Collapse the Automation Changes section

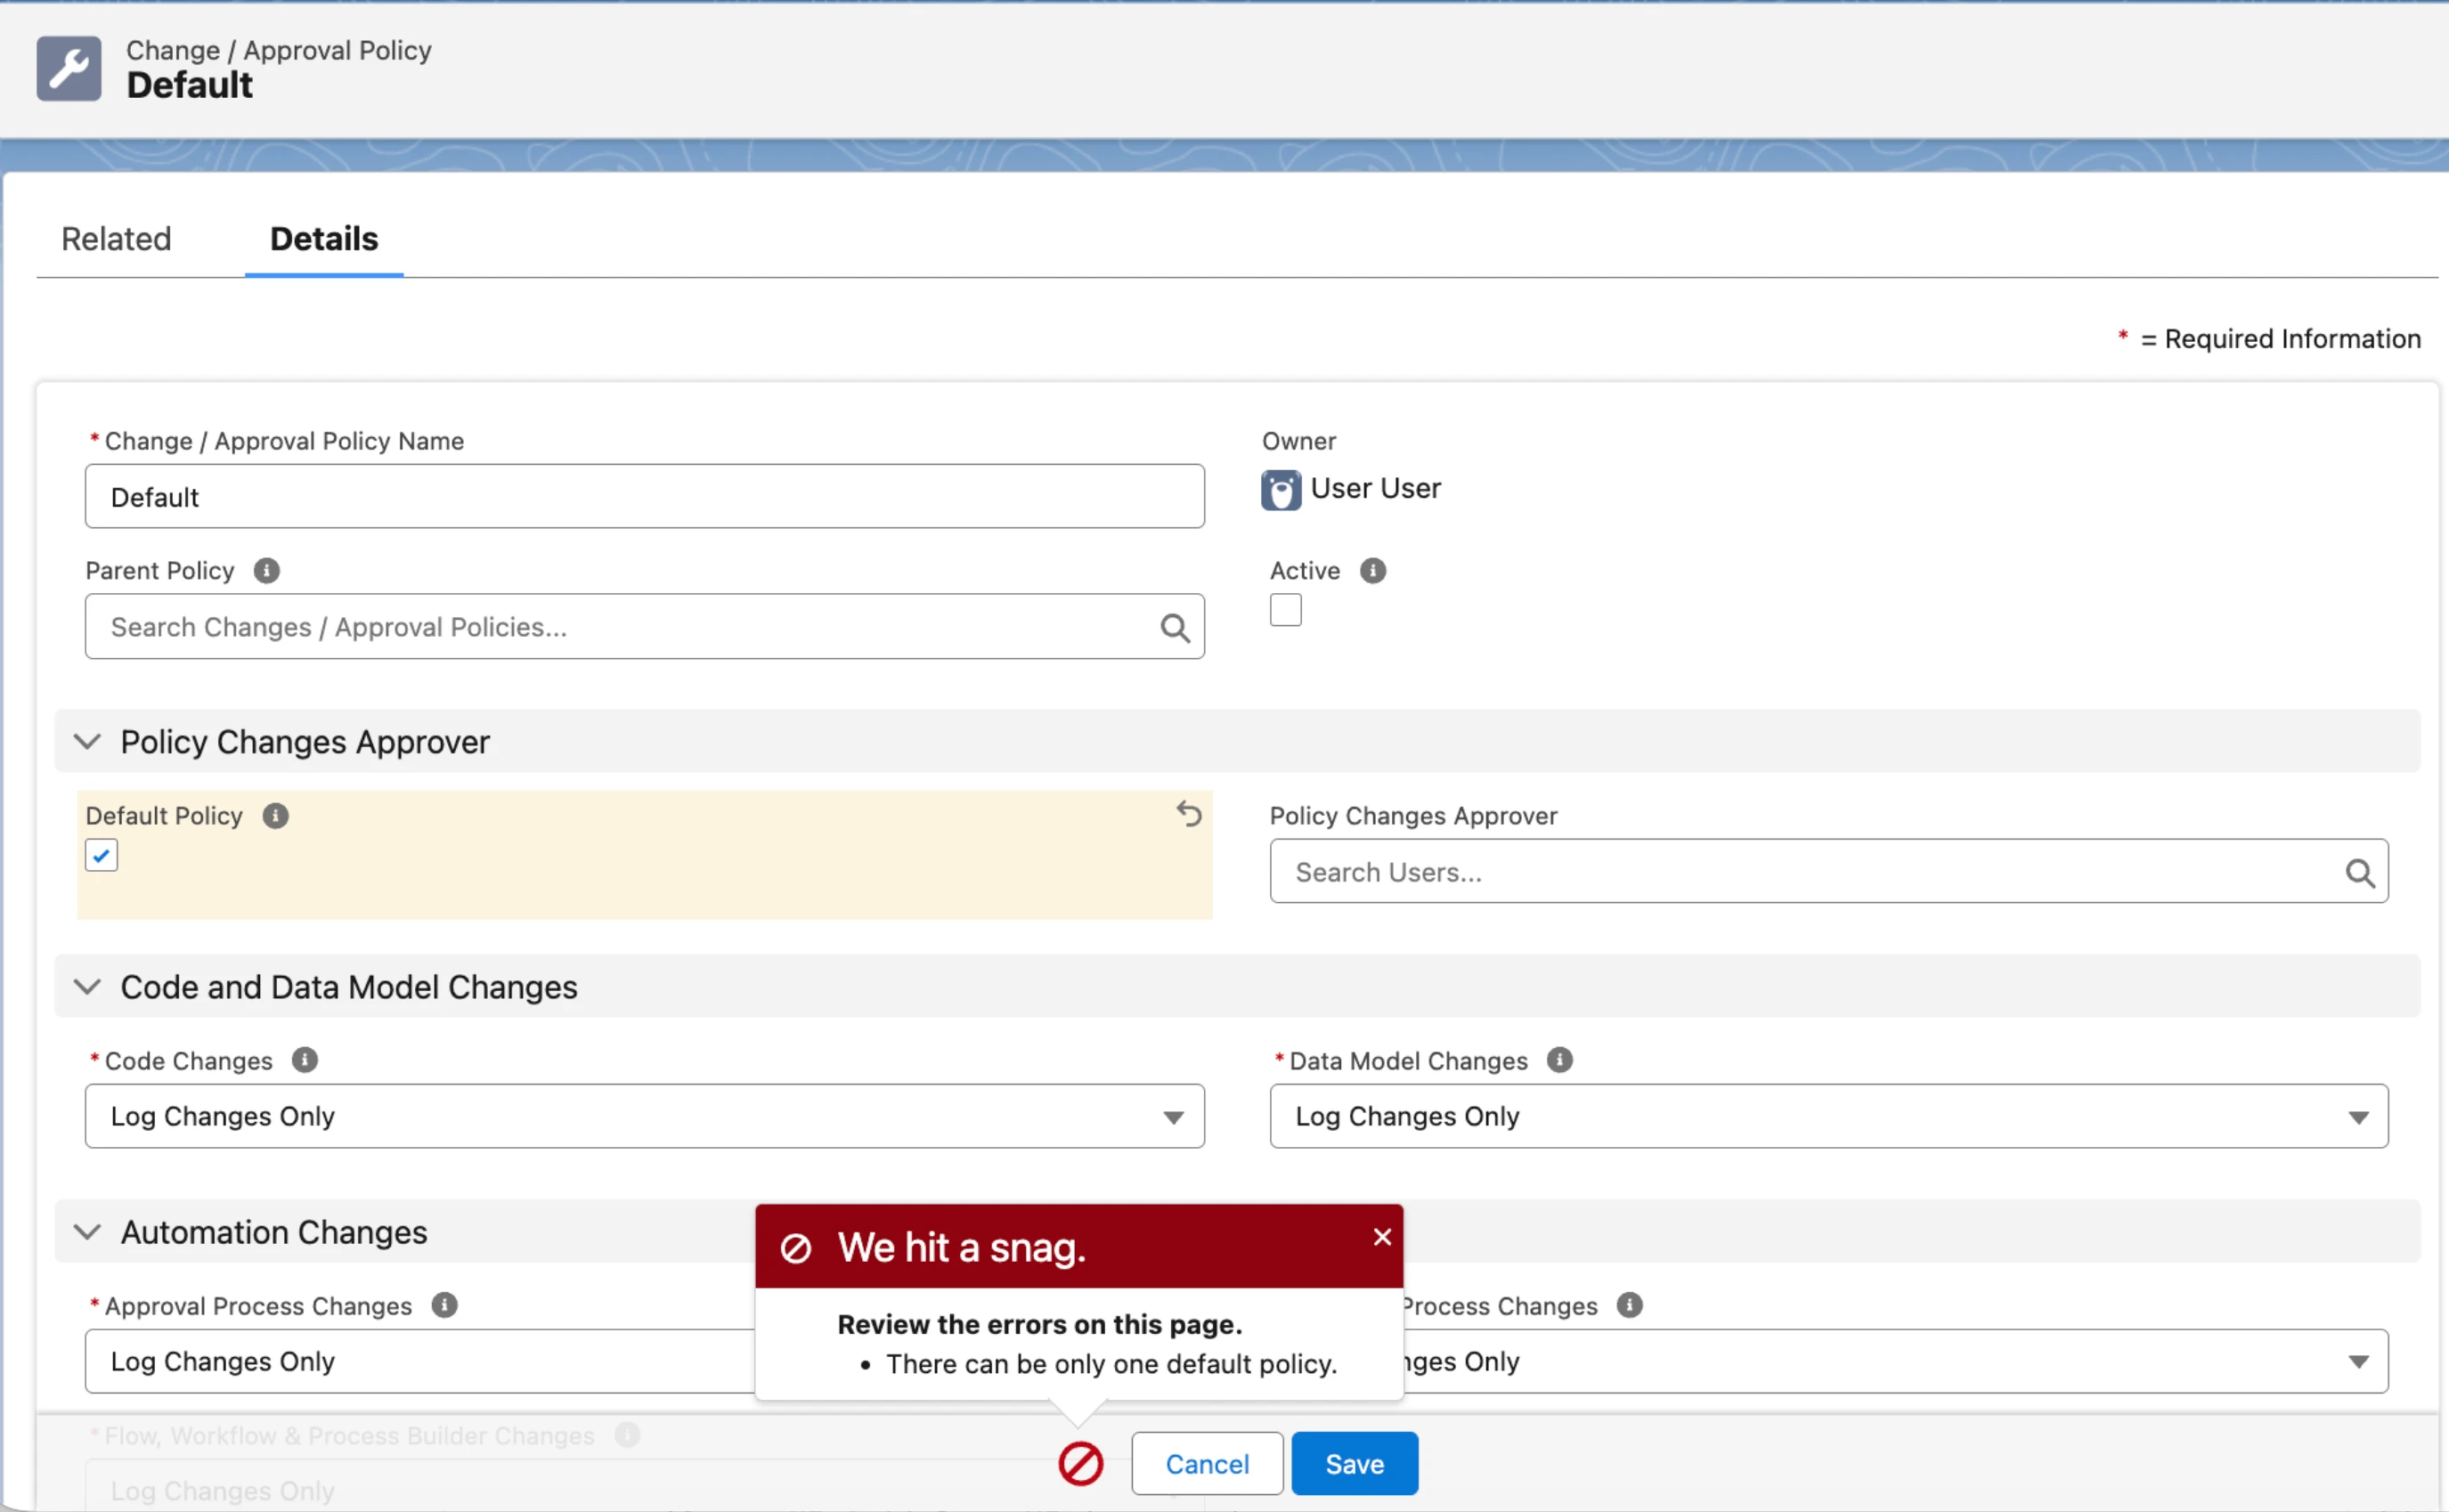[x=88, y=1232]
